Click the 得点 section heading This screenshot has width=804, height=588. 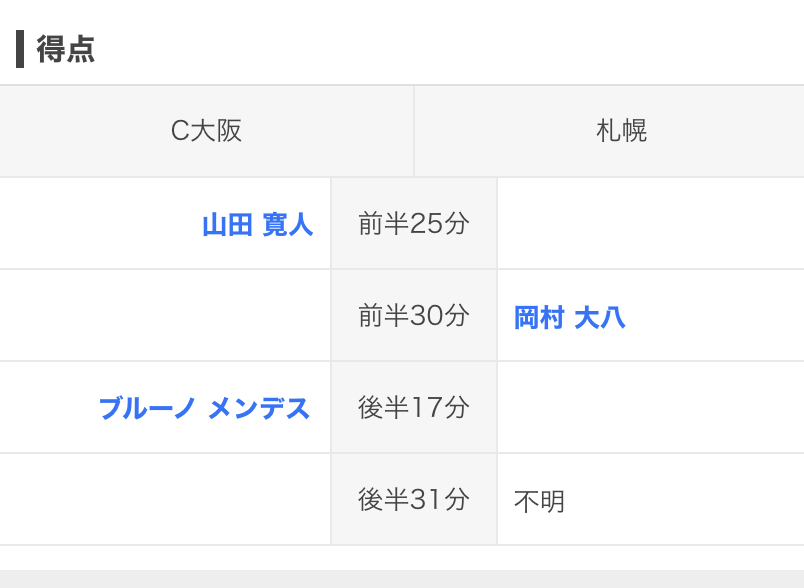click(66, 49)
